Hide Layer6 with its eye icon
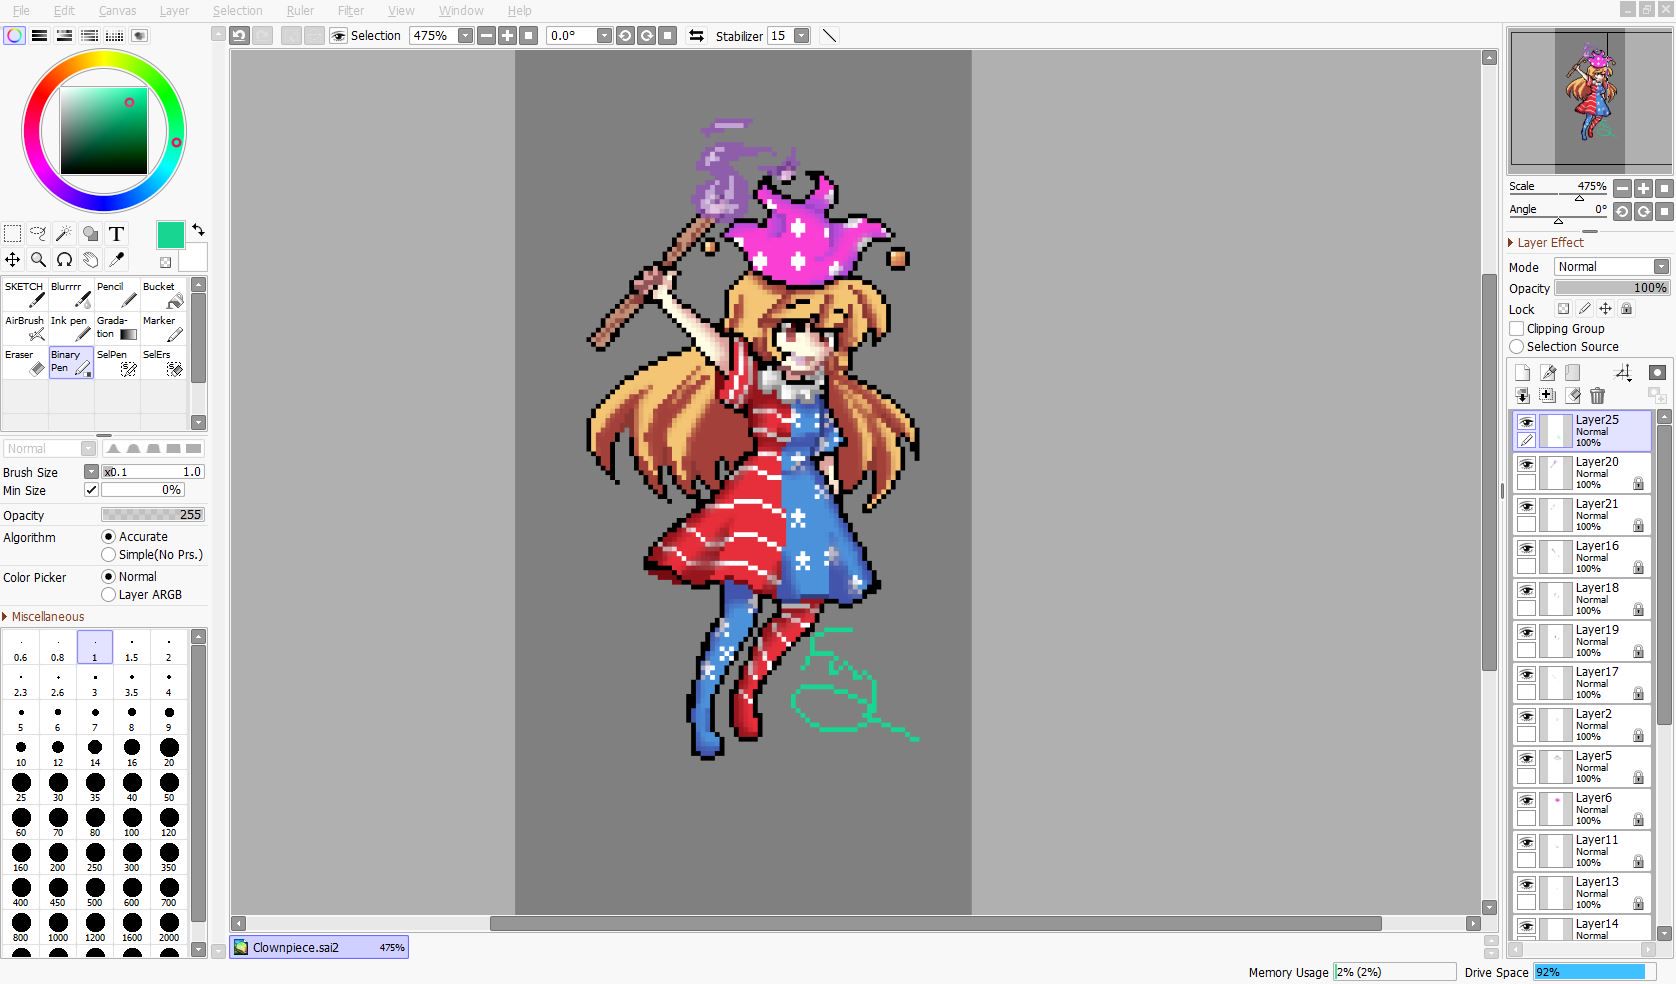 [1526, 801]
